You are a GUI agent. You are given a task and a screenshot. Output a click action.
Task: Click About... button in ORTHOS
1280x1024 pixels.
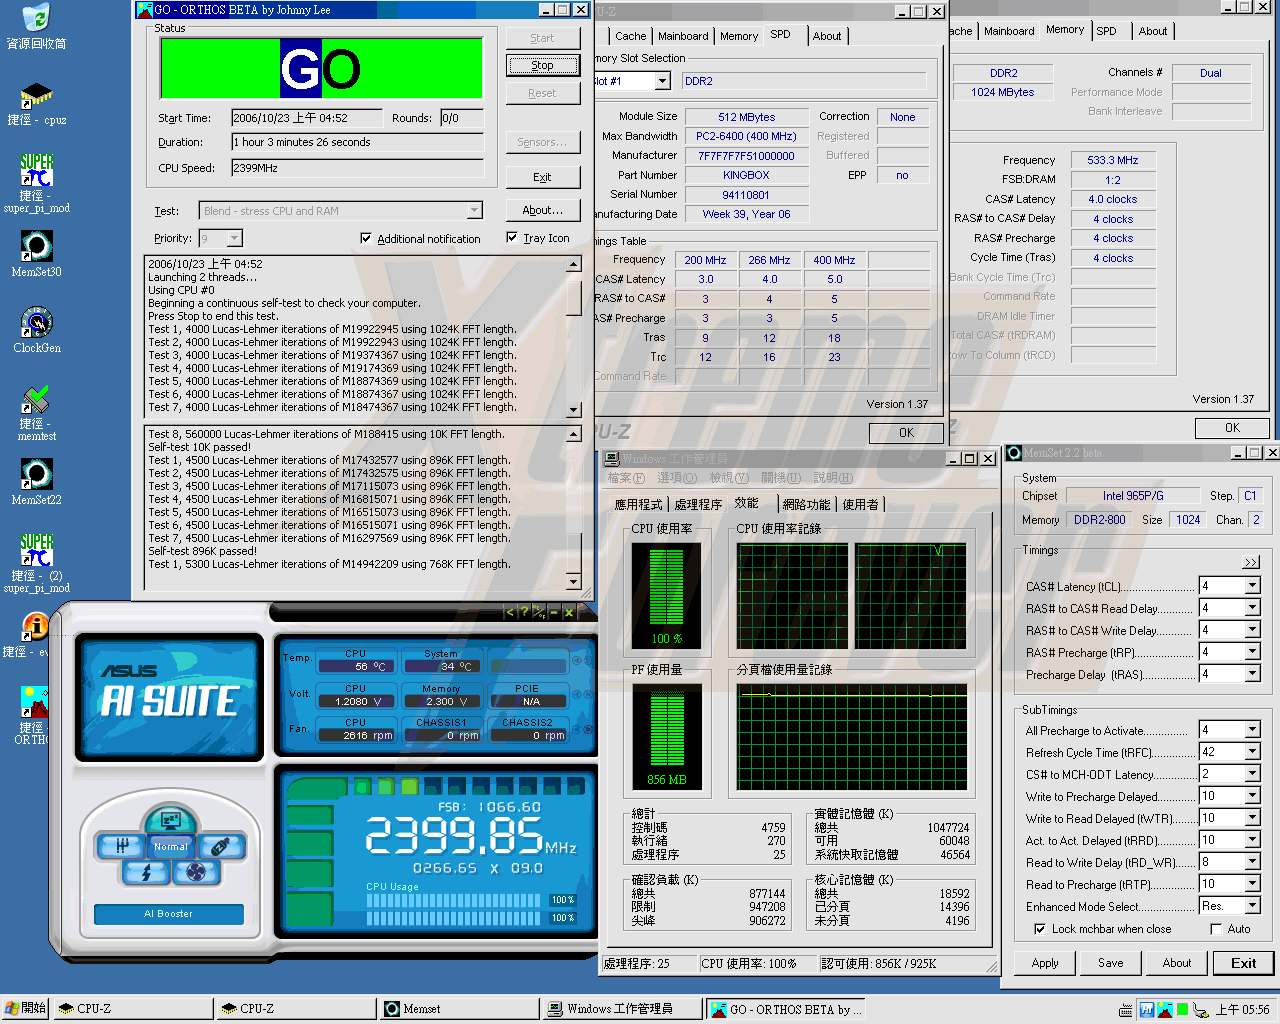point(542,210)
